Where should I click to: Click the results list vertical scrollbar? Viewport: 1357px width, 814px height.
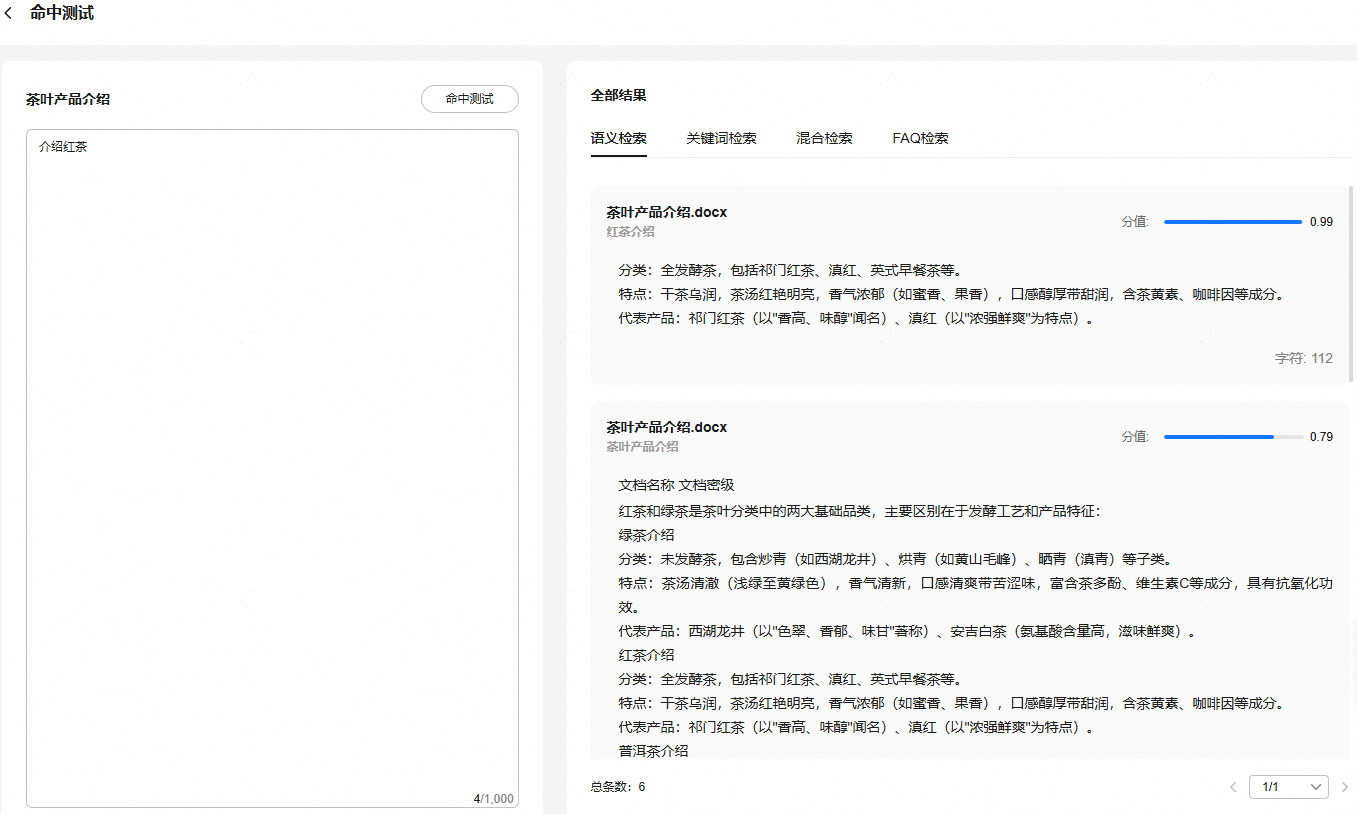[x=1351, y=285]
